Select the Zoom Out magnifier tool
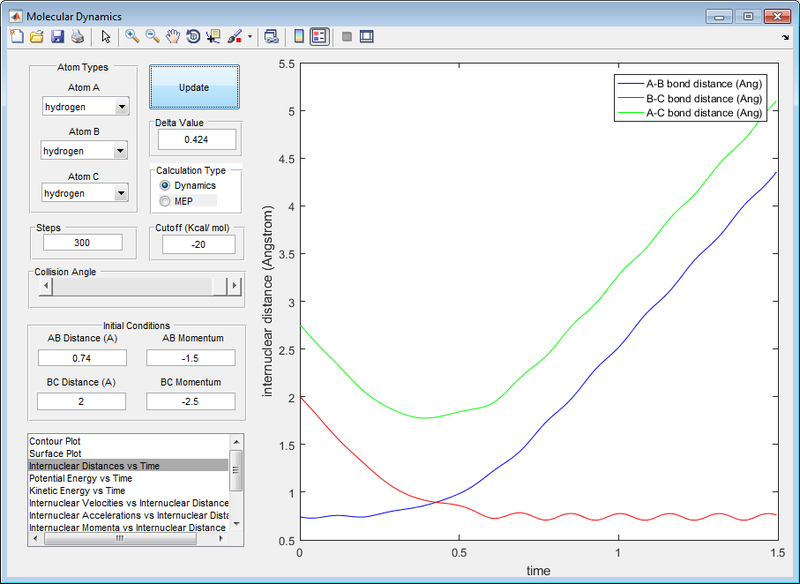Viewport: 800px width, 584px height. (152, 37)
